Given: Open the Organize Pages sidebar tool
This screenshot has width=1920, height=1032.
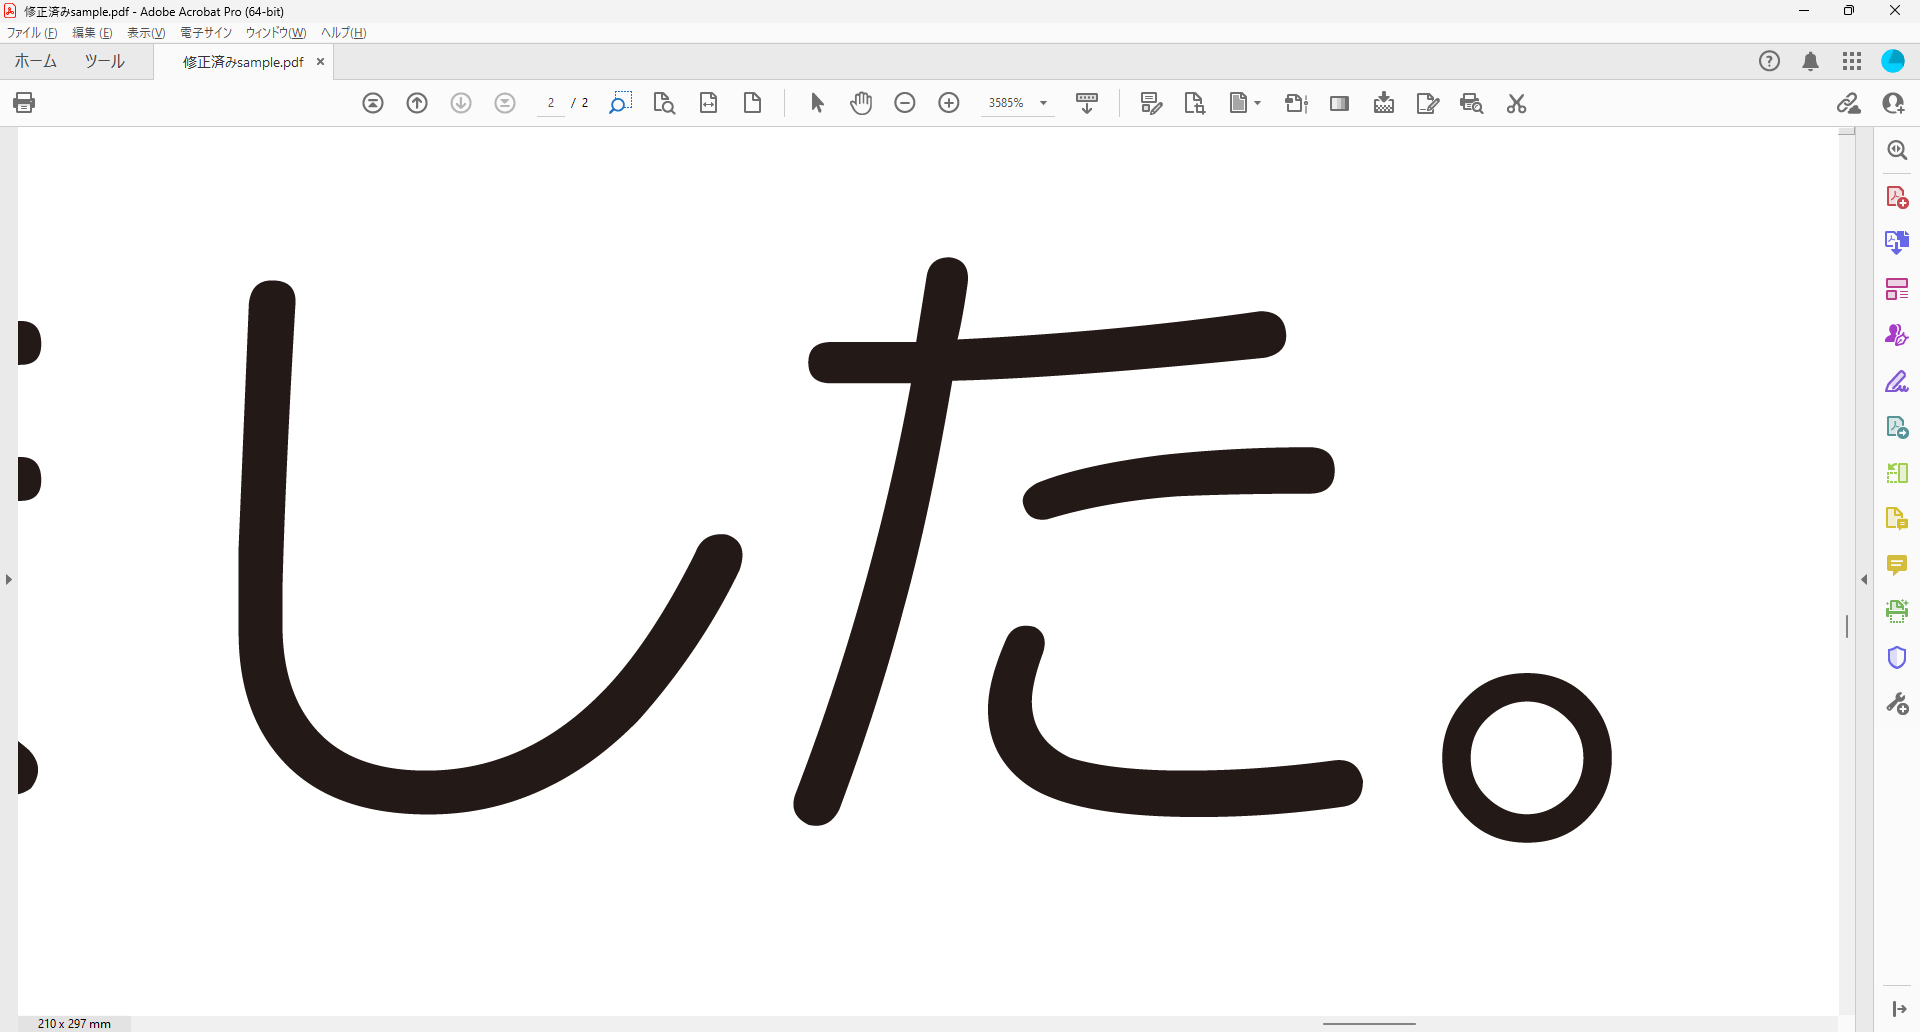Looking at the screenshot, I should [x=1897, y=290].
